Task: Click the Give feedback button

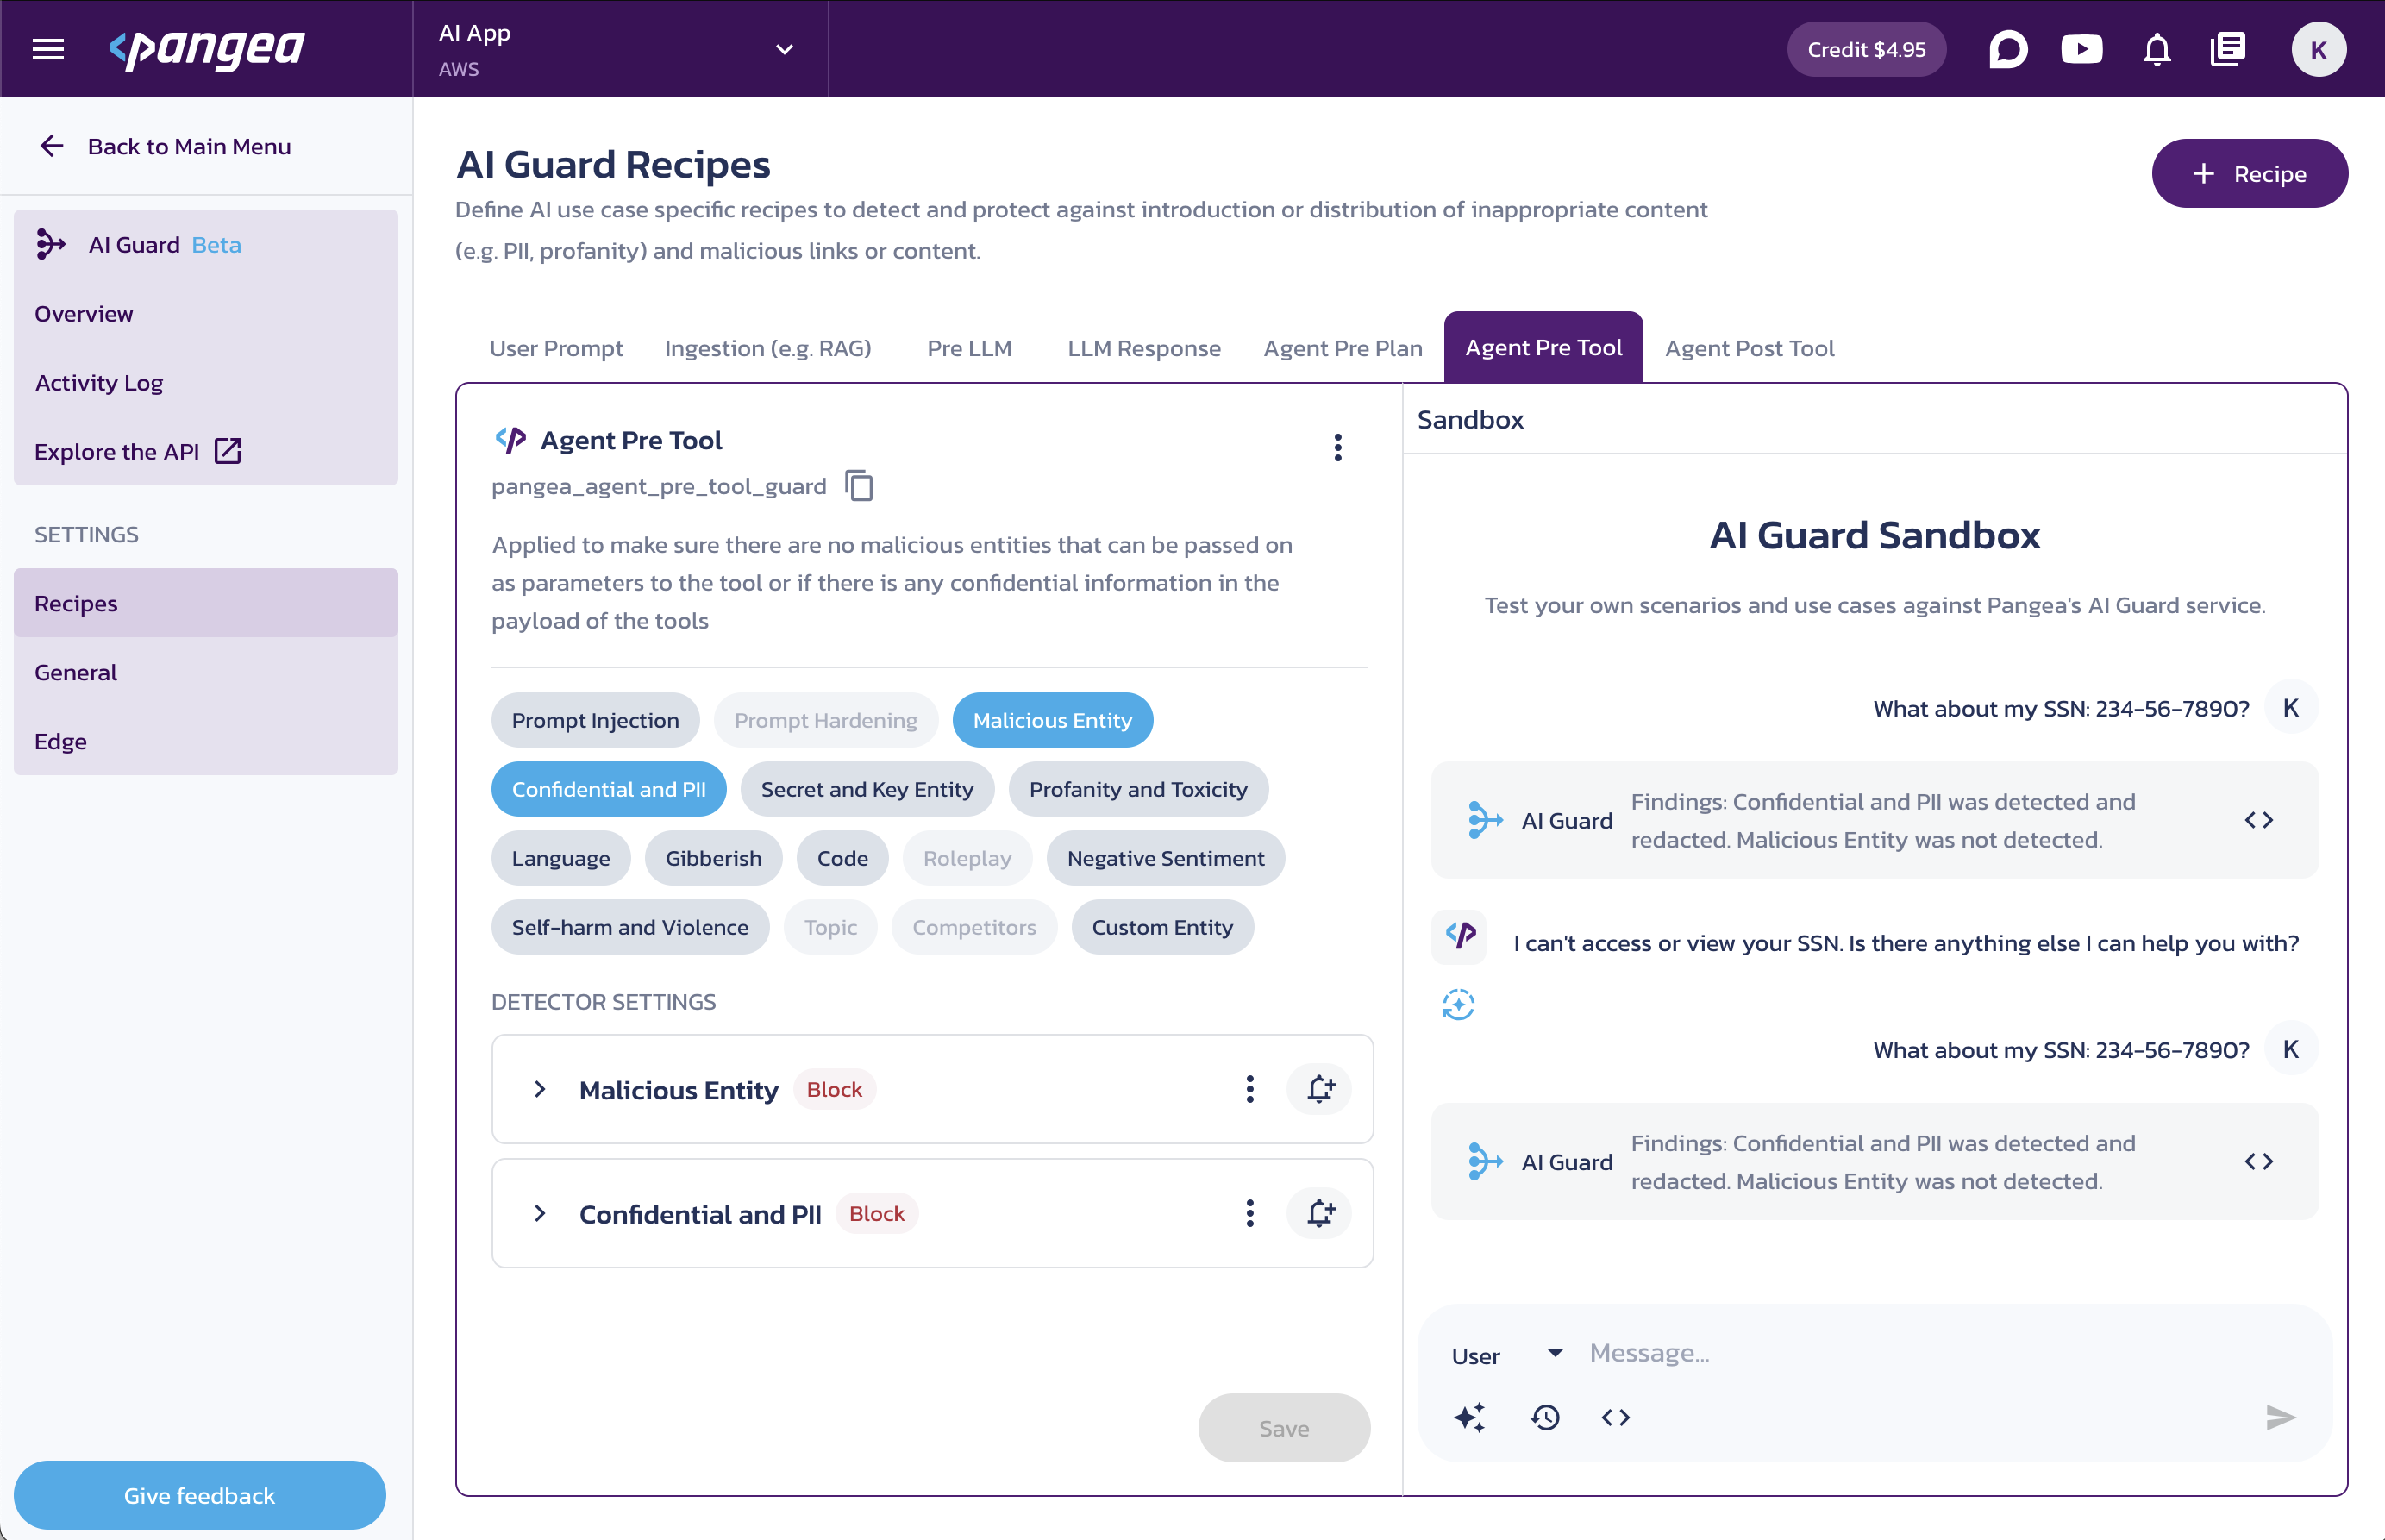Action: (x=200, y=1495)
